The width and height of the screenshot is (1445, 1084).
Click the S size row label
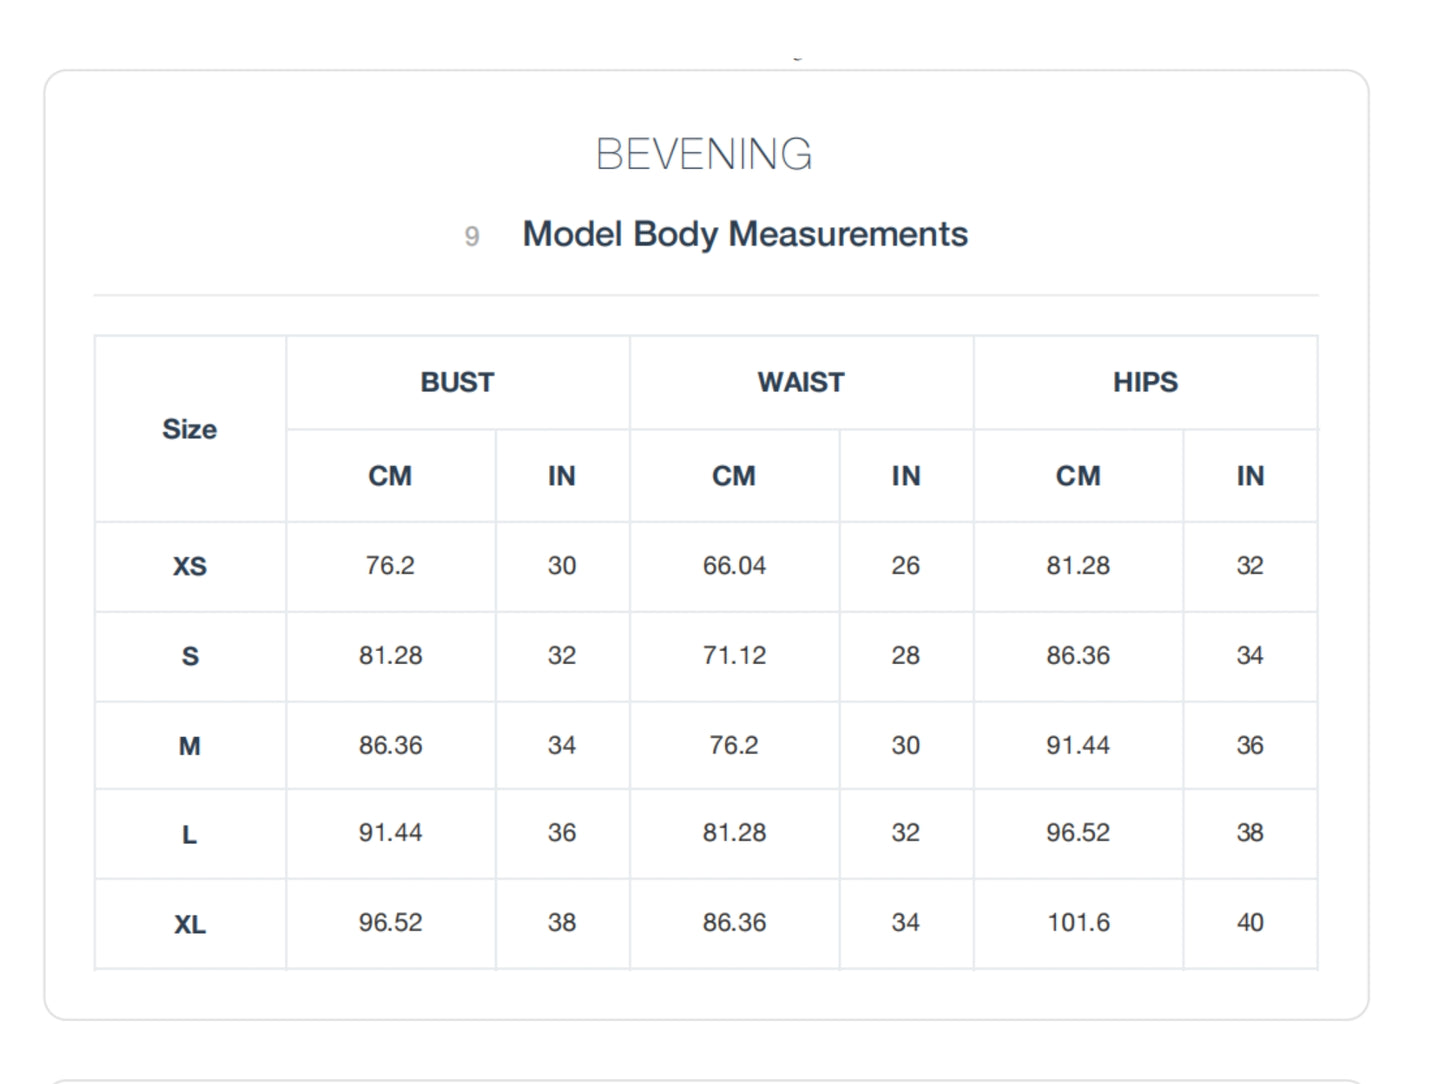[x=189, y=656]
